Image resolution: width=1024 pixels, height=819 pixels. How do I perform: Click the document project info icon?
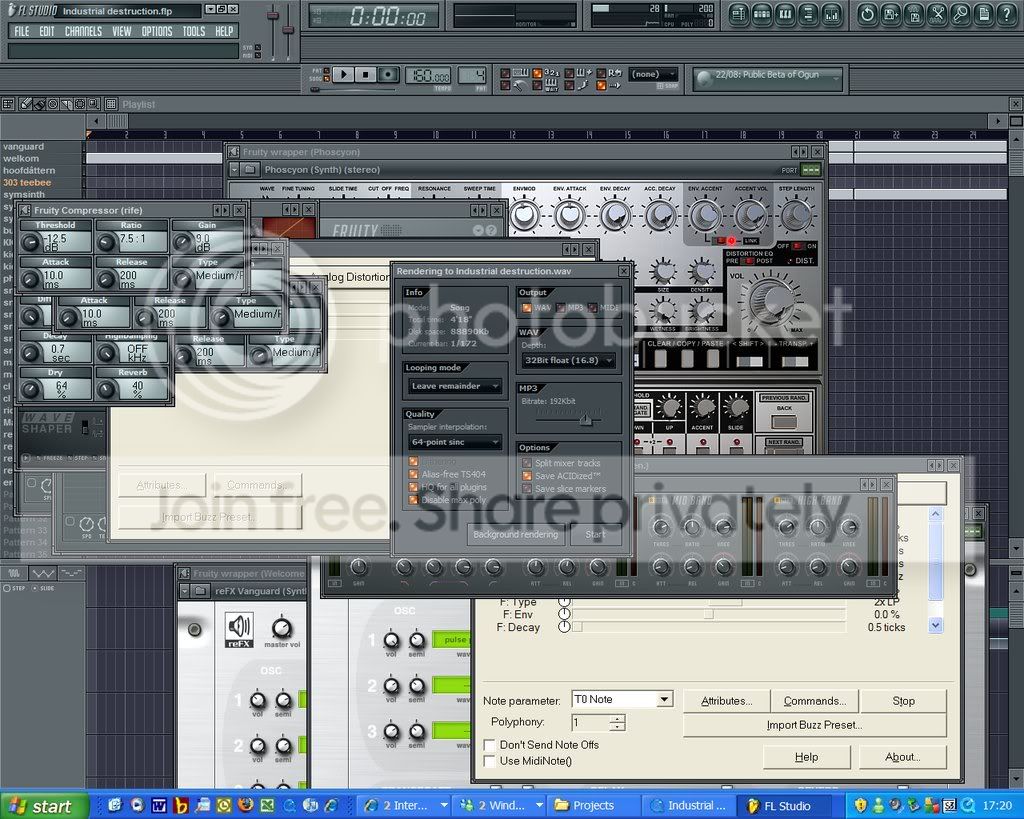pos(984,14)
